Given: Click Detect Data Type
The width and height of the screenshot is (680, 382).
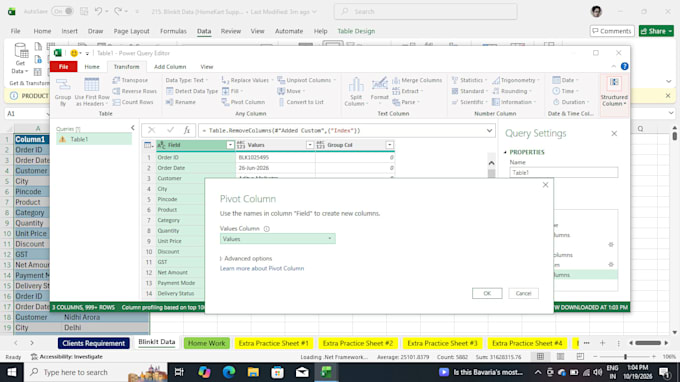Looking at the screenshot, I should pyautogui.click(x=192, y=91).
